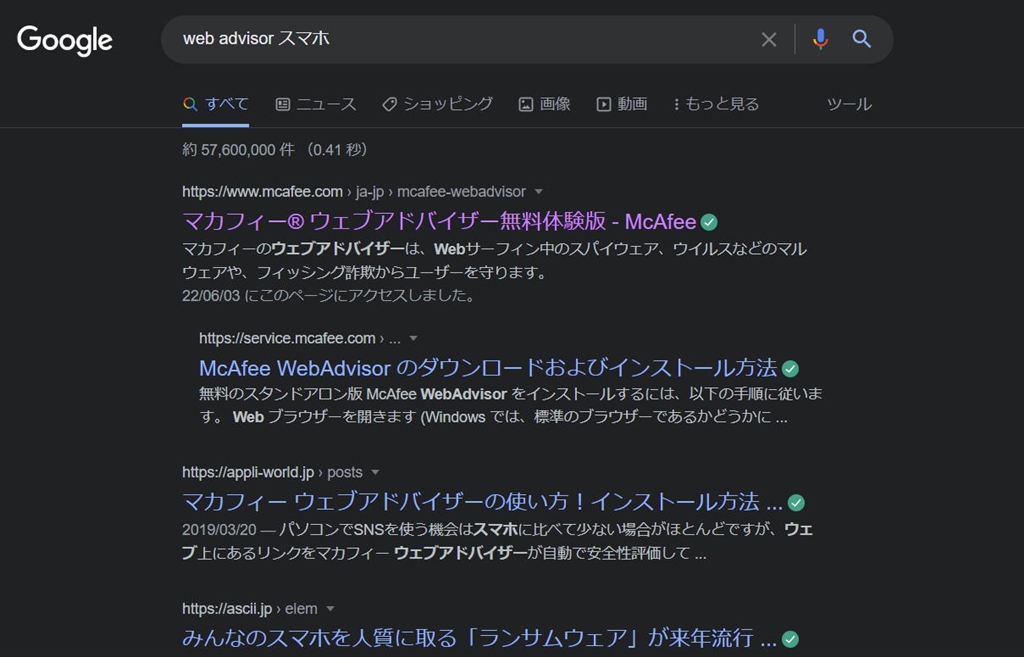The width and height of the screenshot is (1024, 657).
Task: Click the green checkmark beside みんなのスマホを人質に取る
Action: click(x=790, y=639)
